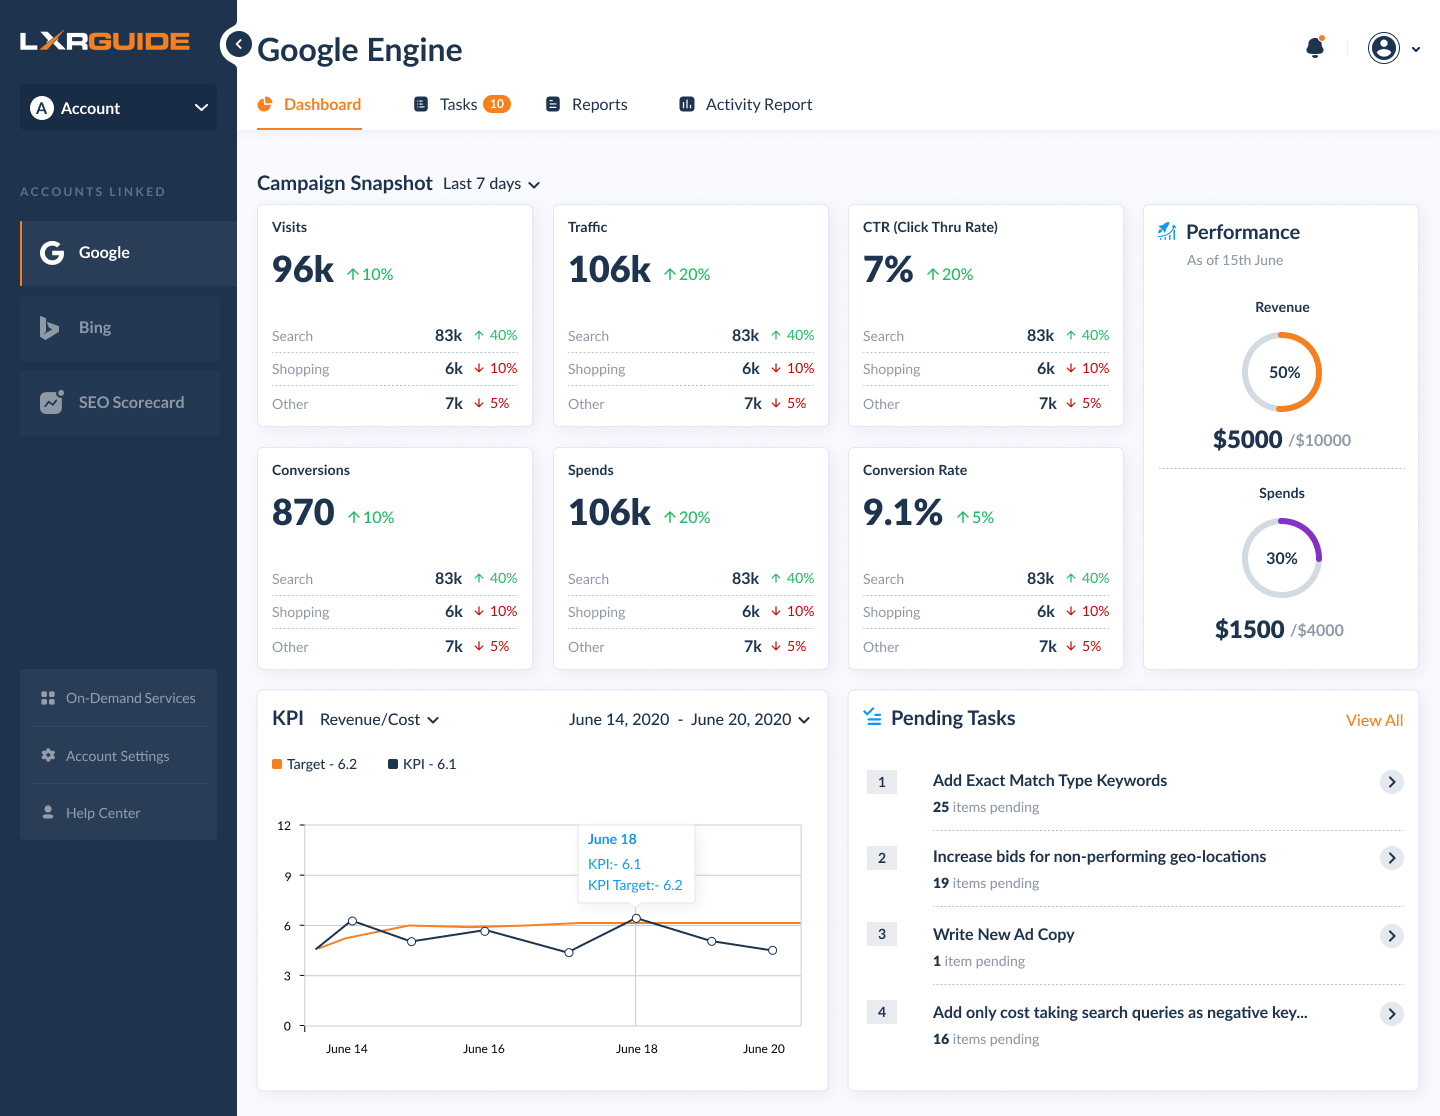Click Write New Ad Copy task title
This screenshot has width=1440, height=1116.
(1003, 934)
